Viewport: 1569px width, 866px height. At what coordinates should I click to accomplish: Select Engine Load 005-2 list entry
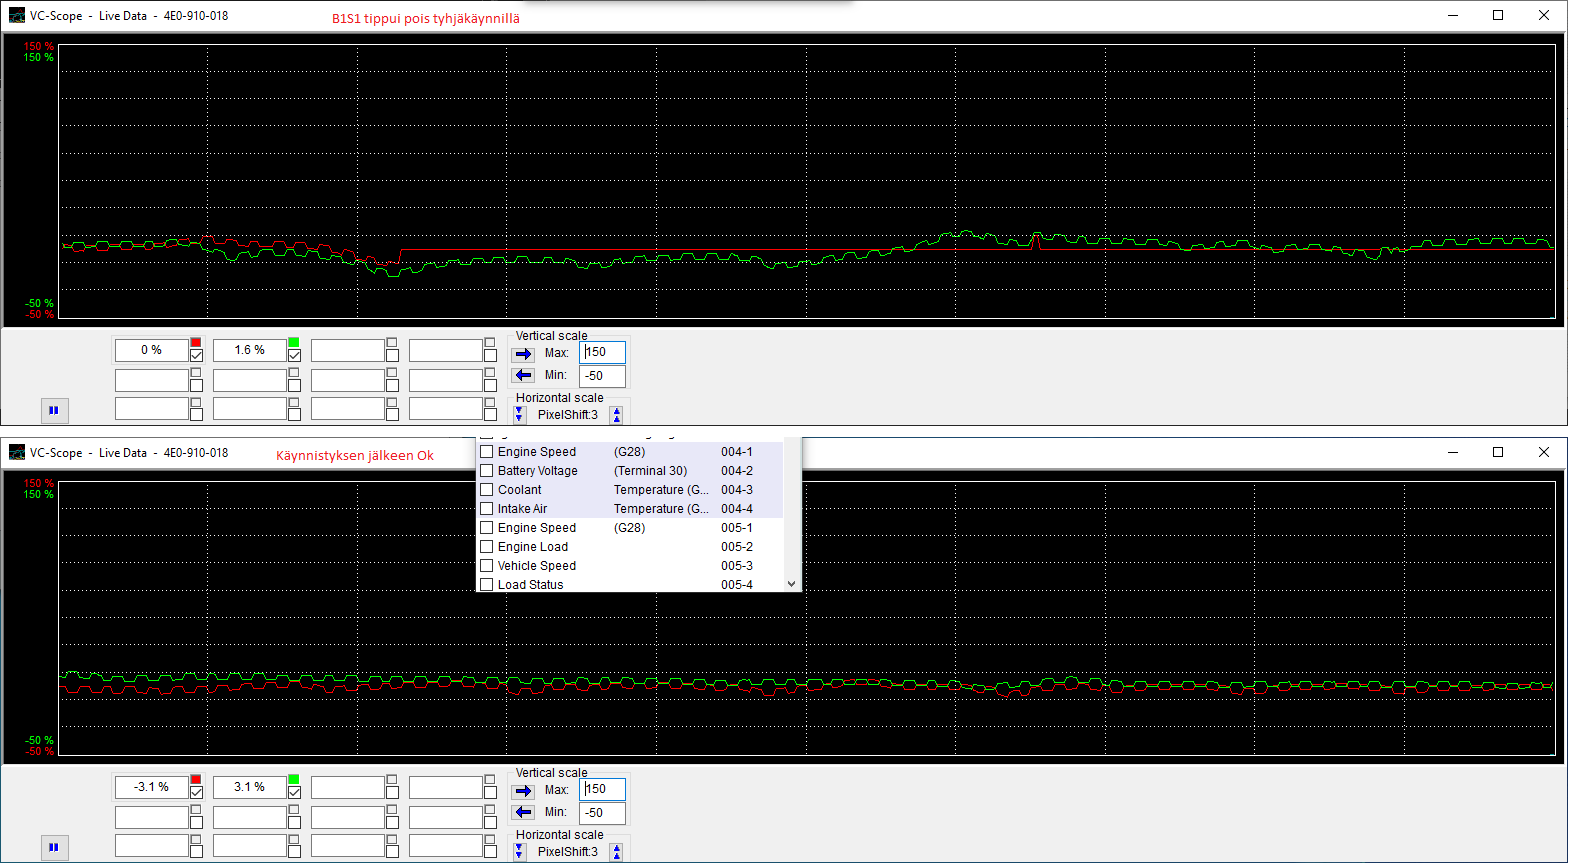point(533,547)
